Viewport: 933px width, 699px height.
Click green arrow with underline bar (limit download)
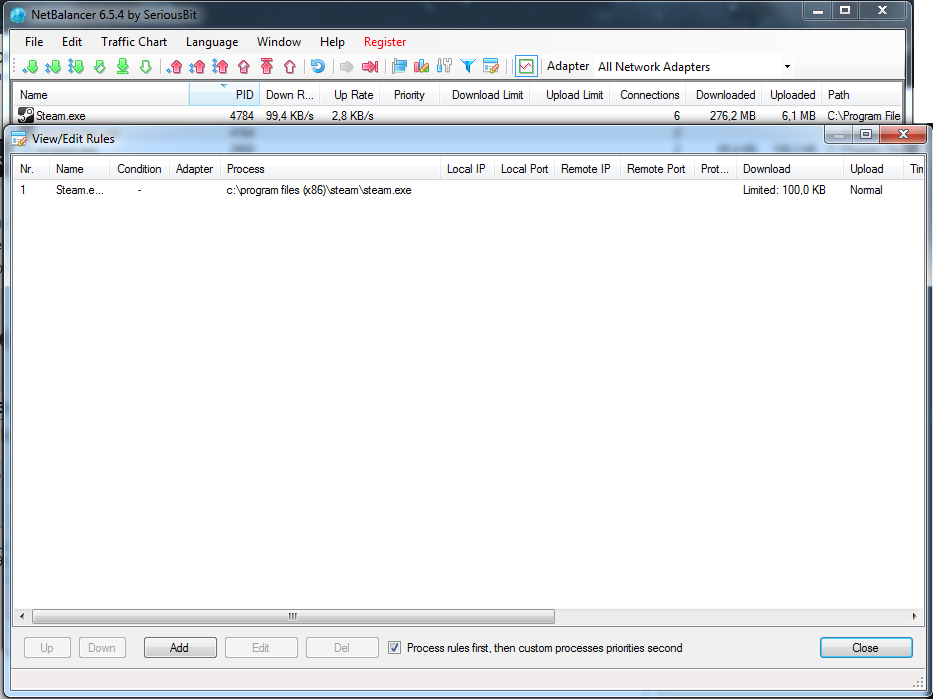[x=123, y=67]
